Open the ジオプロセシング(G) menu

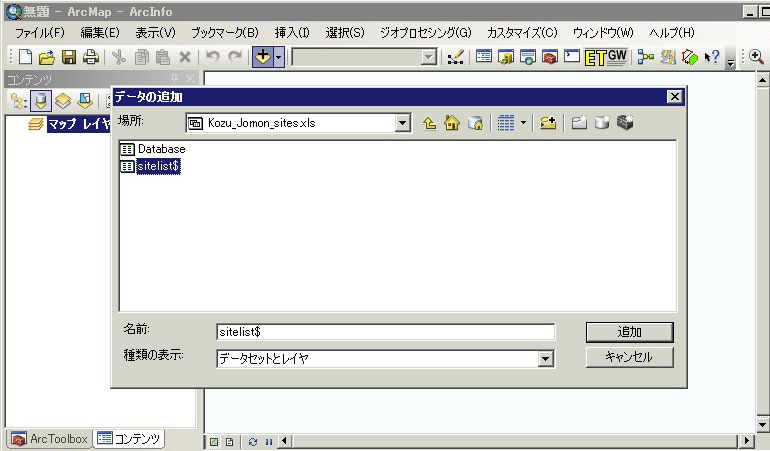coord(426,32)
